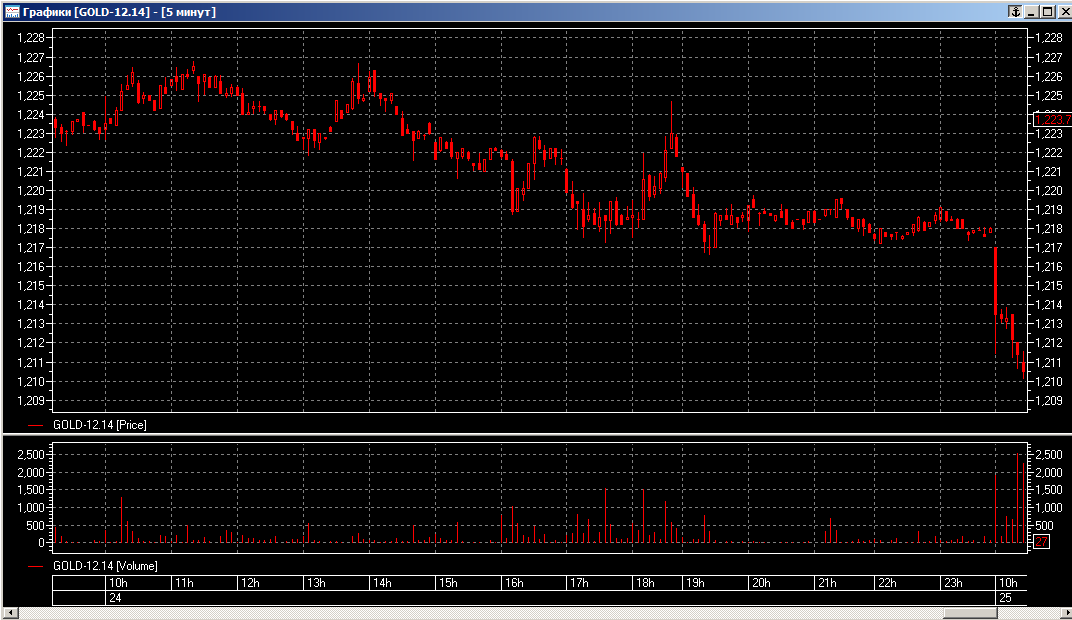Select the GOLD-12.14 [Volume] legend label
The image size is (1072, 620).
(105, 566)
